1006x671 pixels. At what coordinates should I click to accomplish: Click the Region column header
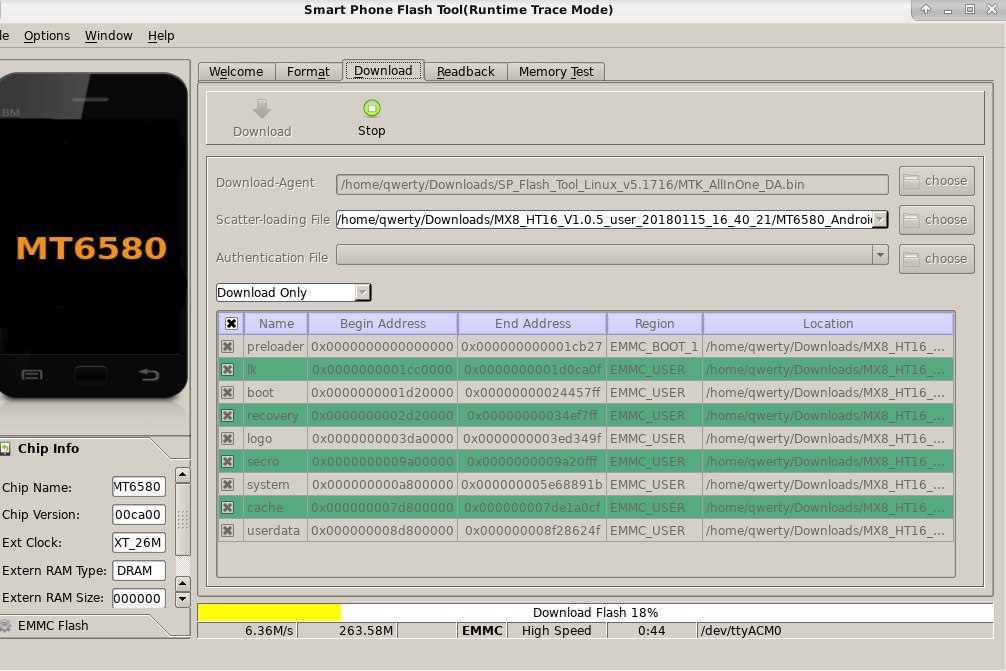tap(654, 323)
